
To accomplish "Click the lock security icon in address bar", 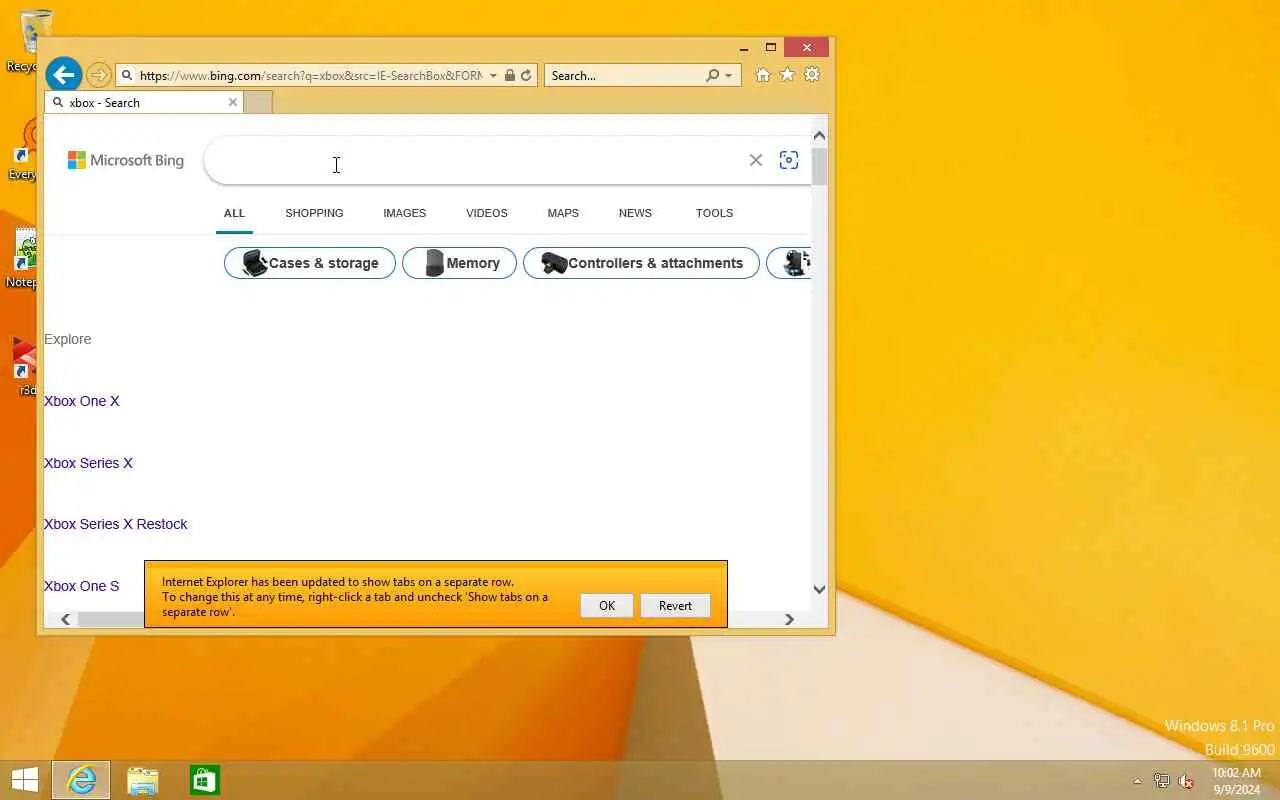I will pos(510,75).
